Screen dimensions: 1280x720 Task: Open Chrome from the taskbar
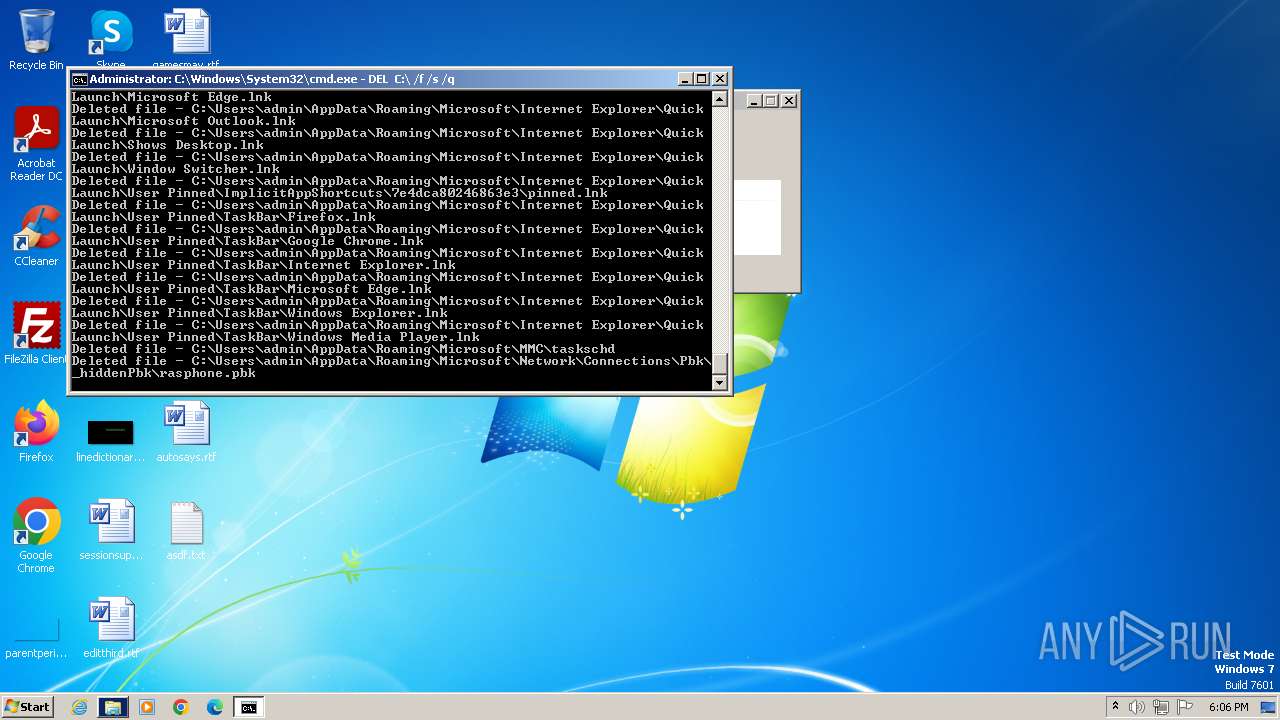tap(181, 707)
